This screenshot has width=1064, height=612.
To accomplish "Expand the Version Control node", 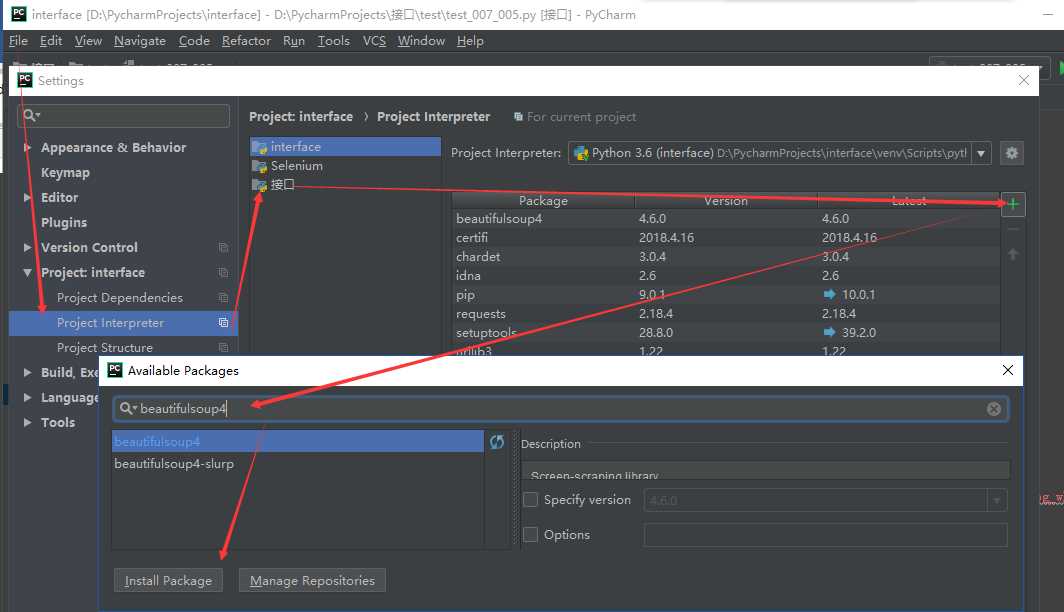I will coord(27,248).
